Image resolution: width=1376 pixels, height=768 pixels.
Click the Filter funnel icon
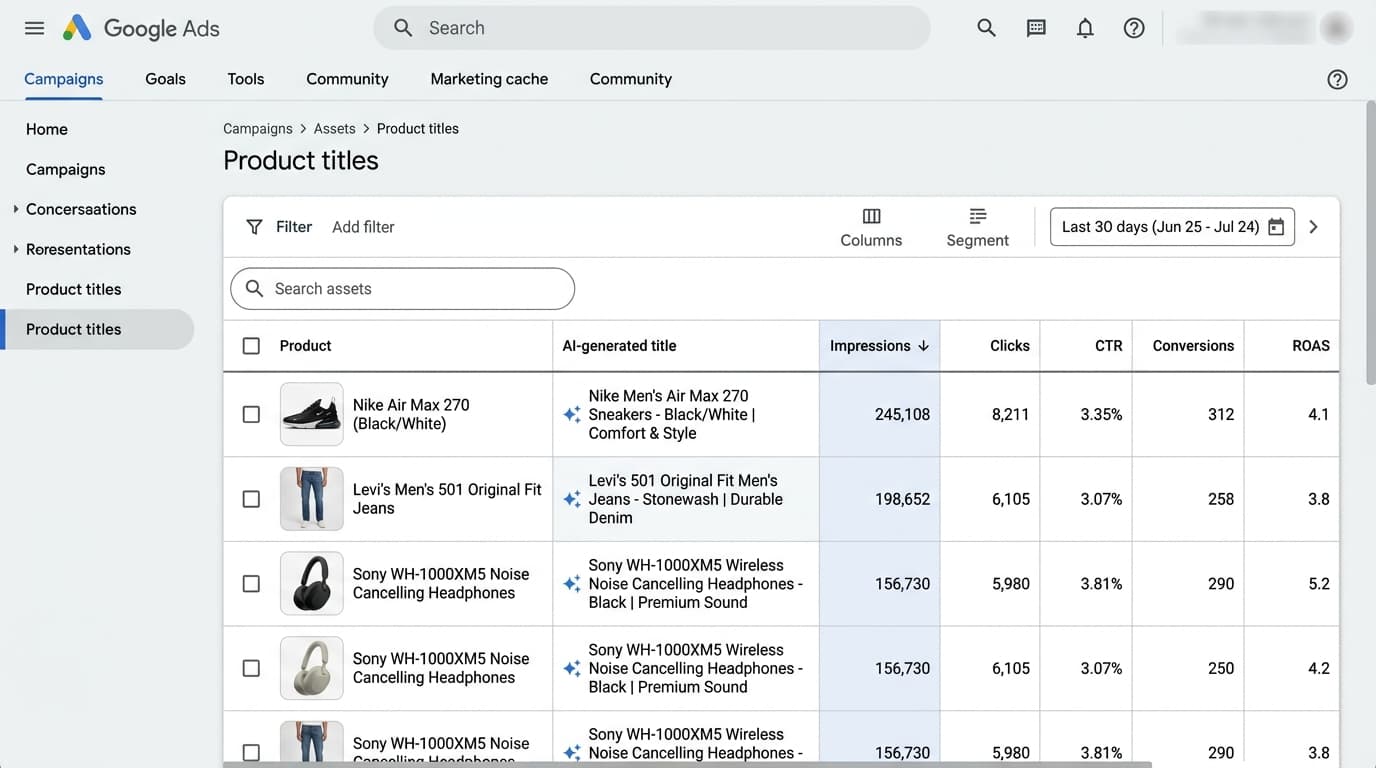point(255,227)
